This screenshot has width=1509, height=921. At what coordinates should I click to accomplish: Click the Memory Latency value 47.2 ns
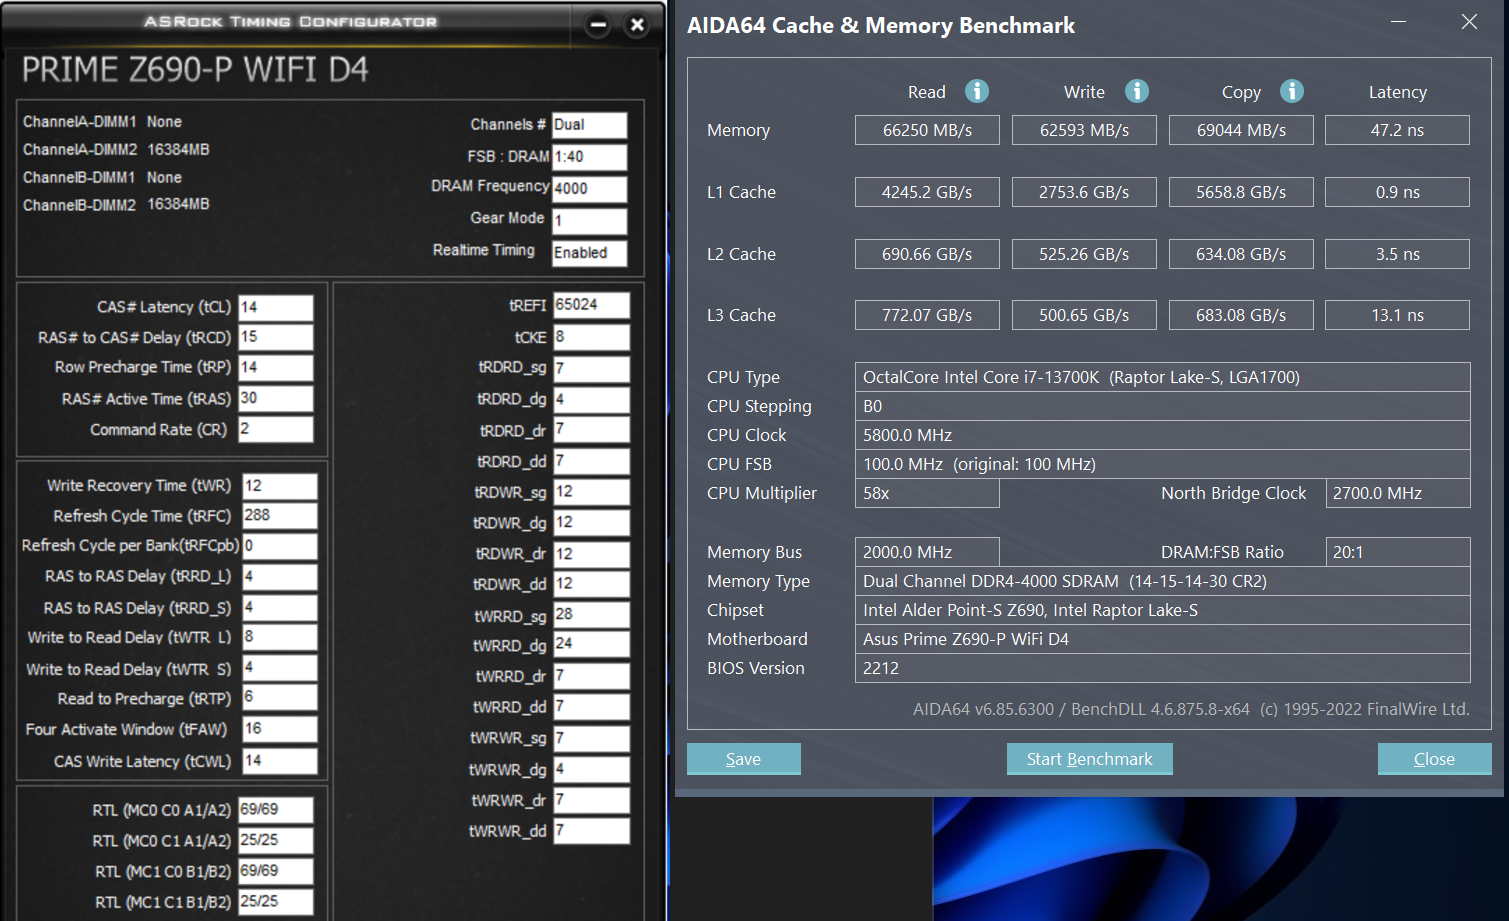[x=1397, y=130]
